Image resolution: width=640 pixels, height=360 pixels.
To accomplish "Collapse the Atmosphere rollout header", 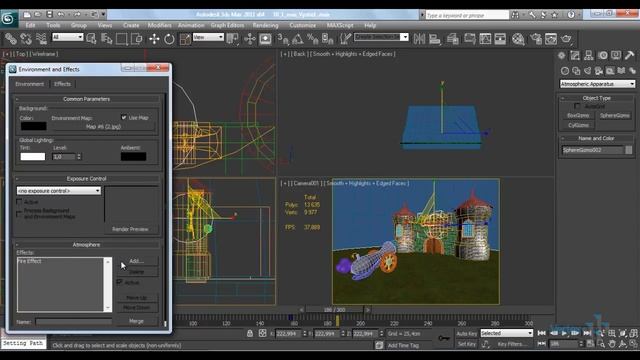I will 87,244.
